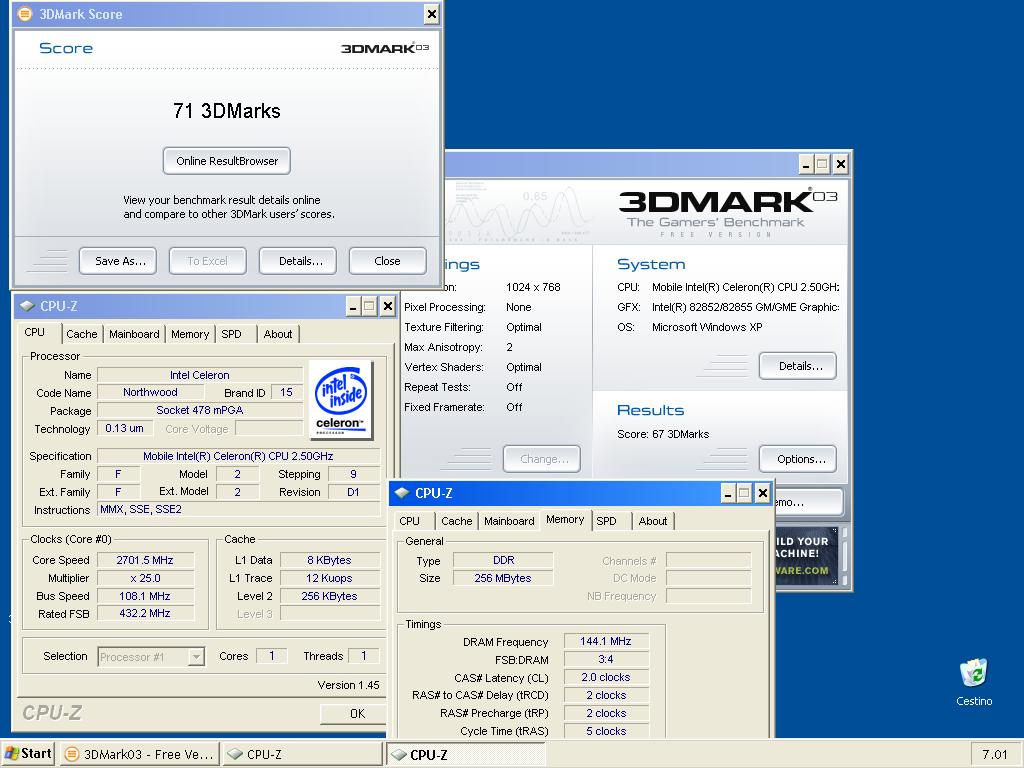
Task: Select Mainboard tab in the back CPU-Z window
Action: coord(134,334)
